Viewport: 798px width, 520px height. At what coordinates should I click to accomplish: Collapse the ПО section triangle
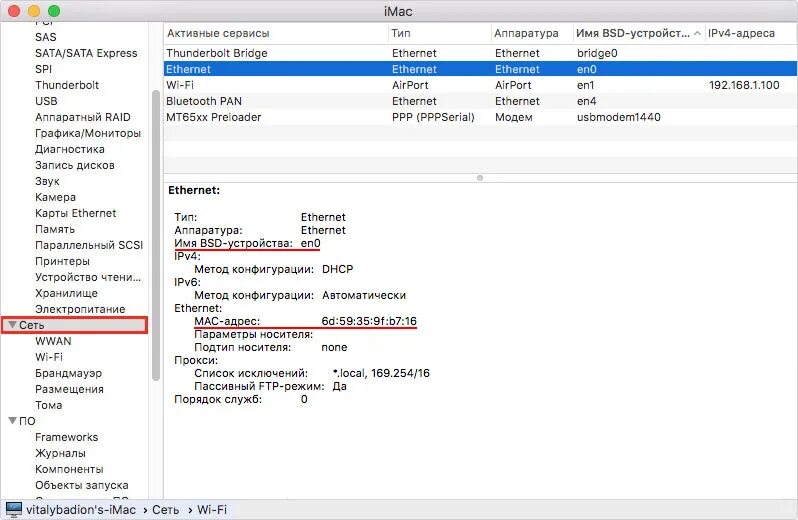point(13,421)
